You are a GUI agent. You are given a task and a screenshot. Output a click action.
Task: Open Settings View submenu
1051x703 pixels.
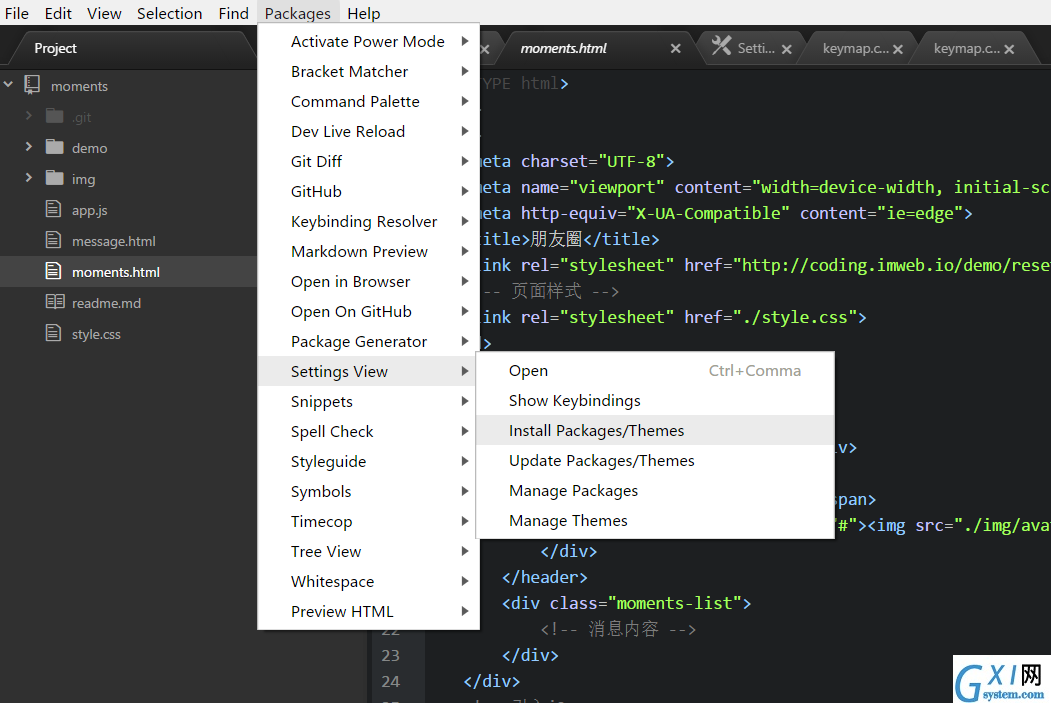[x=368, y=371]
